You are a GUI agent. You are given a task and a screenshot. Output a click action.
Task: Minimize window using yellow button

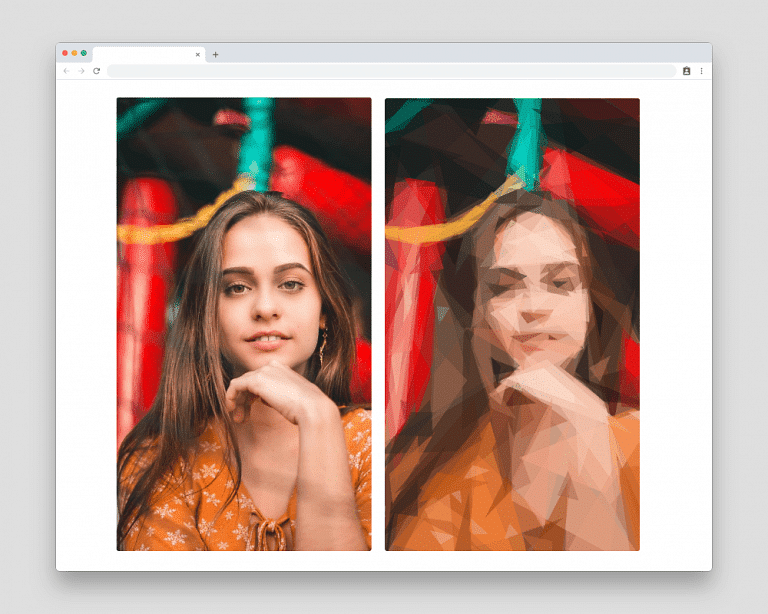[74, 53]
